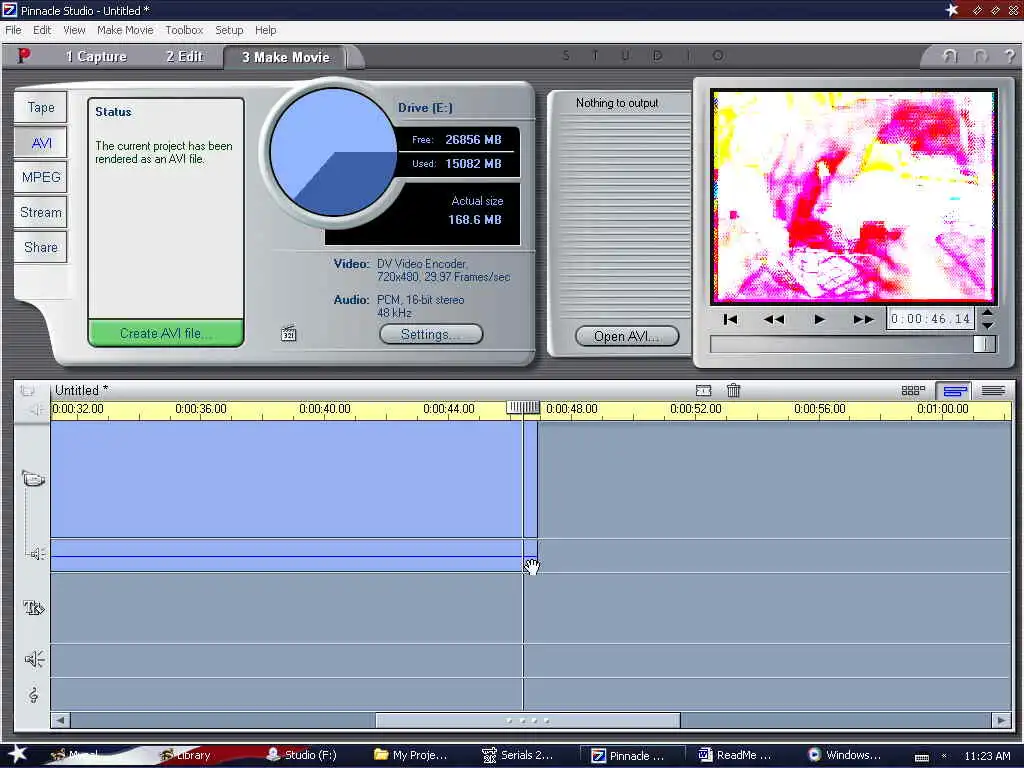Screen dimensions: 1024x768
Task: Click the original audio track speaker icon
Action: [37, 554]
